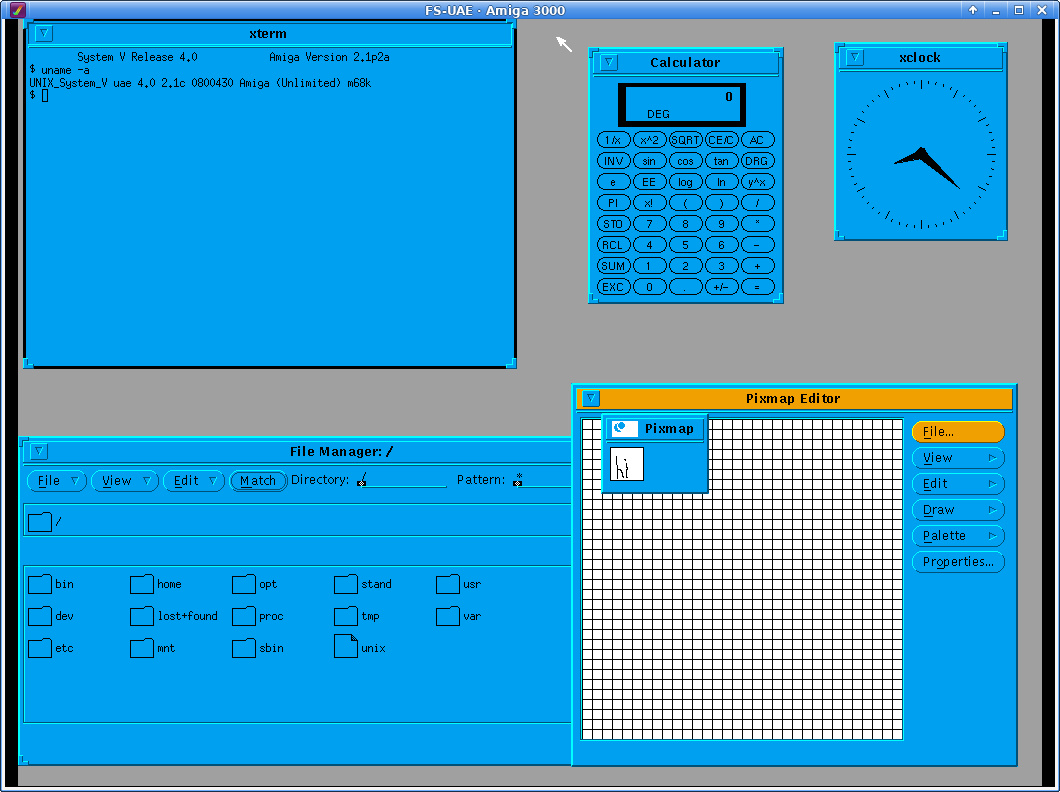The image size is (1060, 792).
Task: Click the tan key on Calculator
Action: (x=721, y=161)
